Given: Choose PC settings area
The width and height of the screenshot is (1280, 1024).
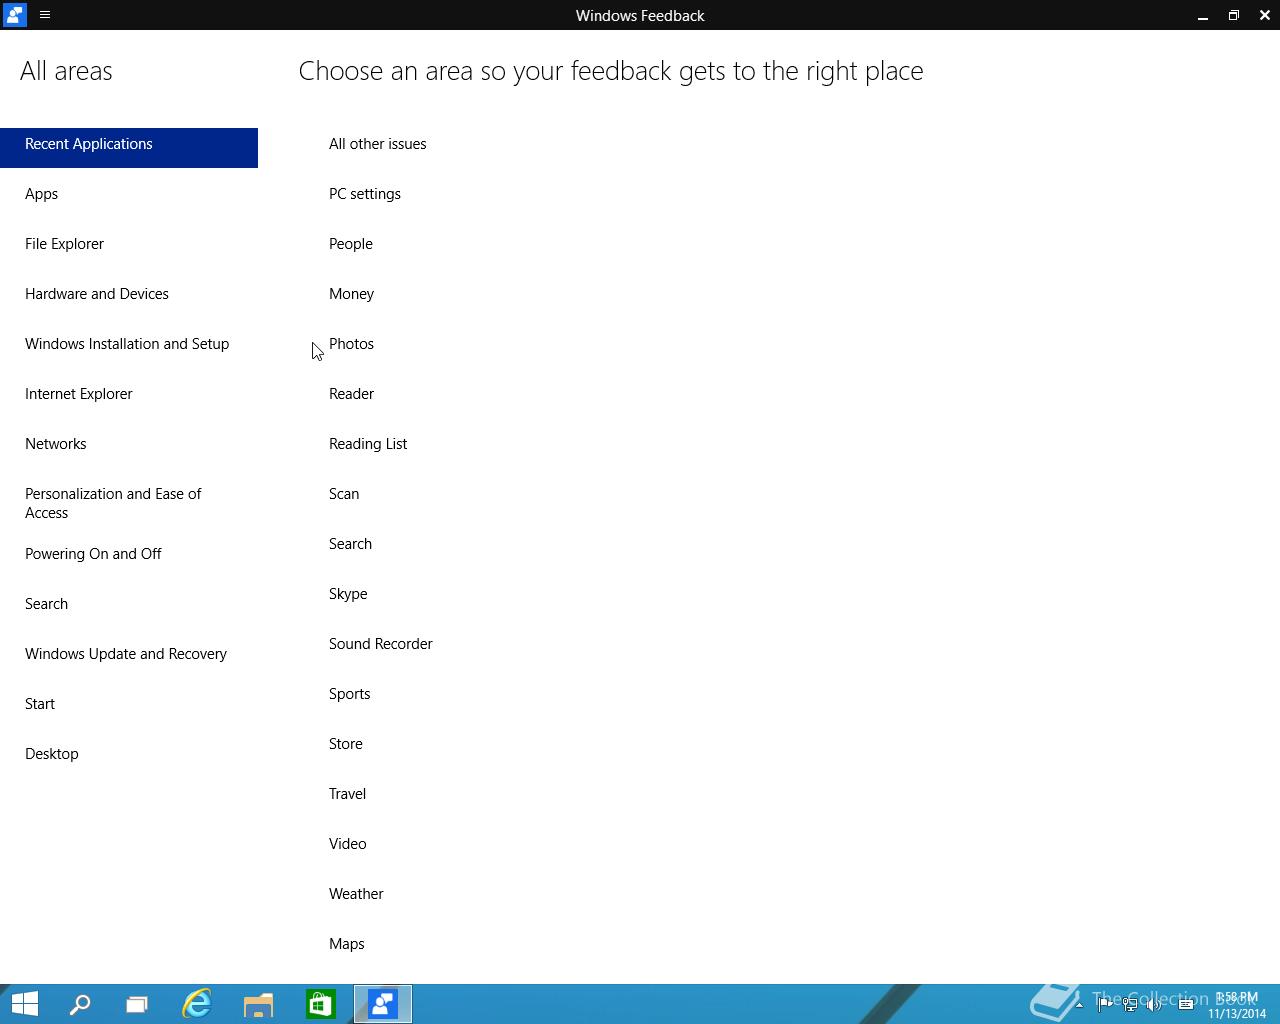Looking at the screenshot, I should pos(365,194).
